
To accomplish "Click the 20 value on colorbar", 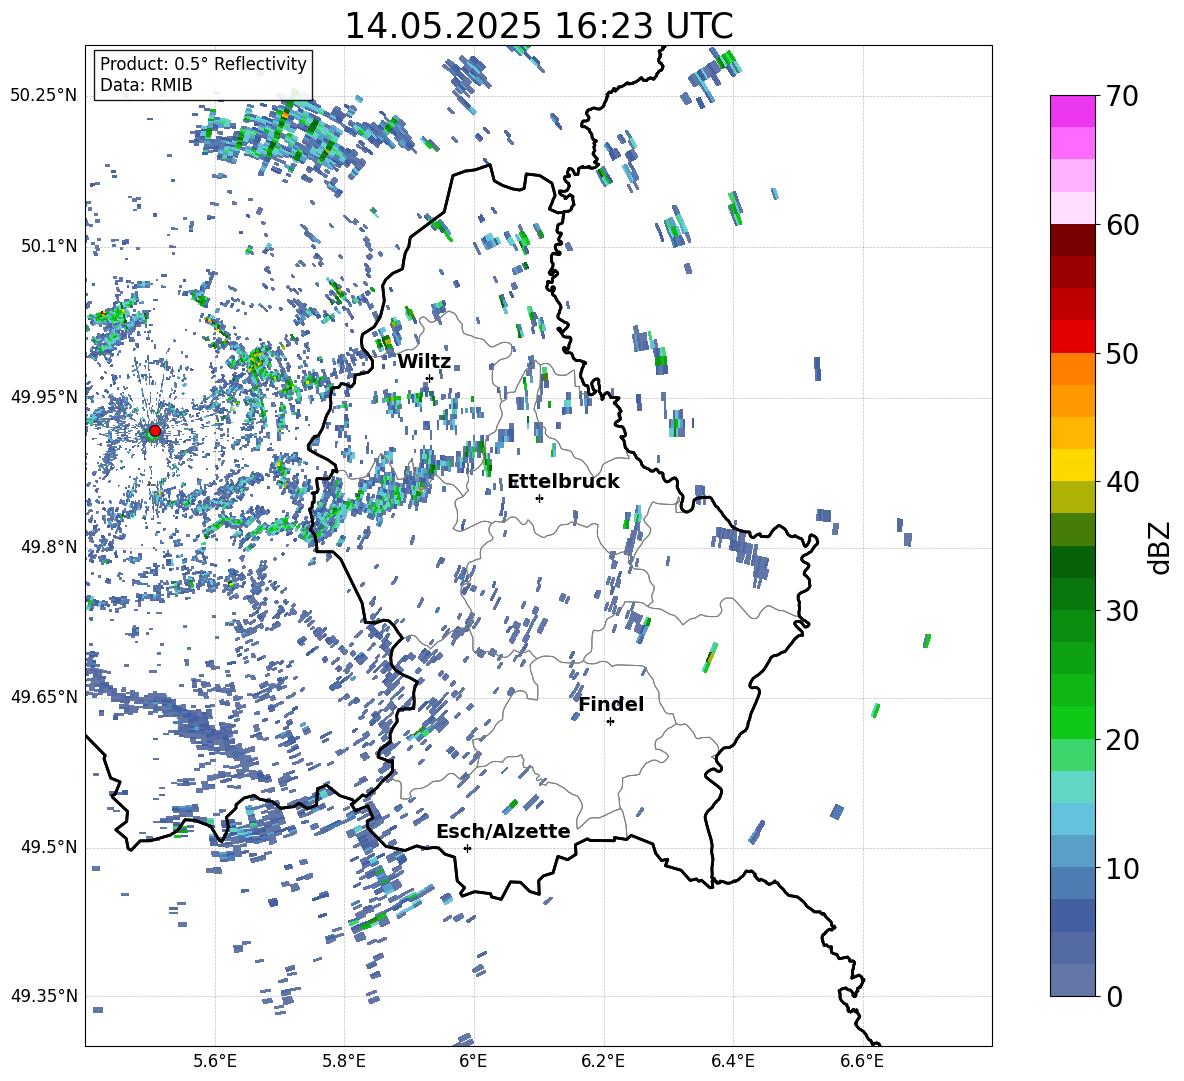I will [x=1121, y=740].
